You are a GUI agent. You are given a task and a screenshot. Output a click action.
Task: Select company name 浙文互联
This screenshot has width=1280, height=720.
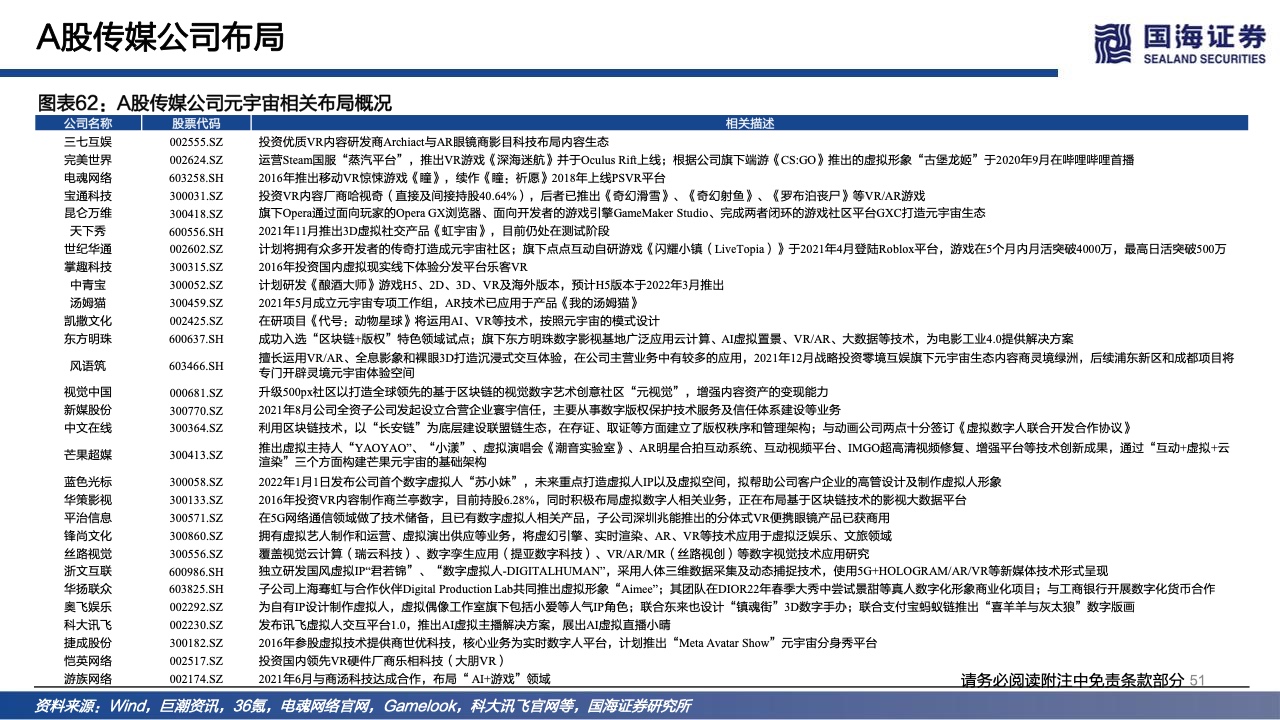(88, 571)
